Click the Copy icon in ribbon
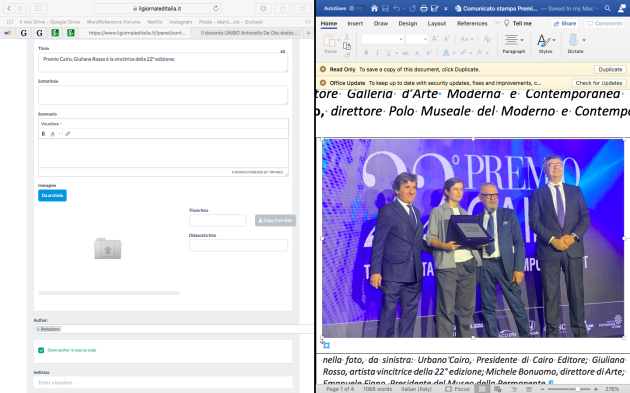 347,46
